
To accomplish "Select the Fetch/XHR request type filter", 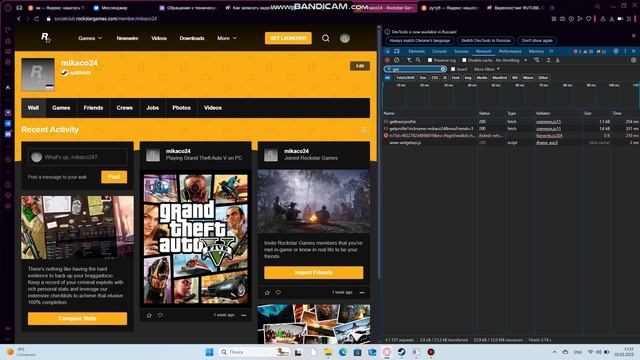I will coord(405,78).
